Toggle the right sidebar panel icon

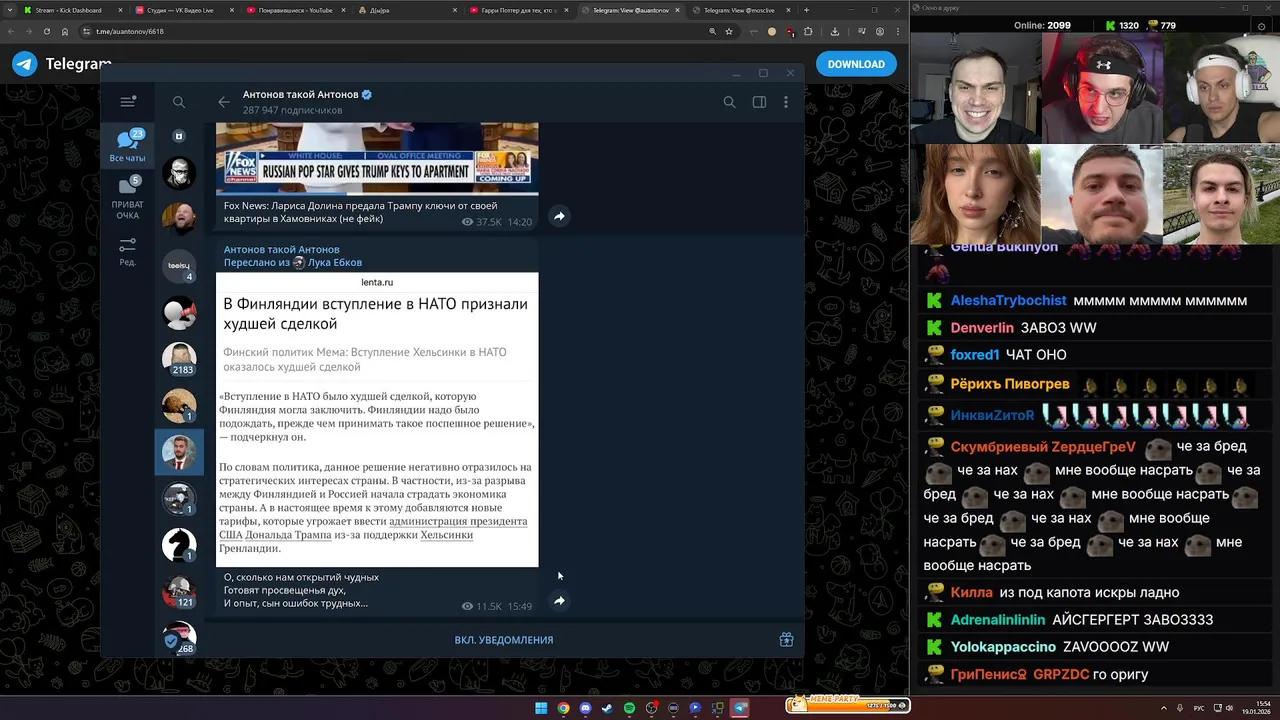tap(759, 102)
